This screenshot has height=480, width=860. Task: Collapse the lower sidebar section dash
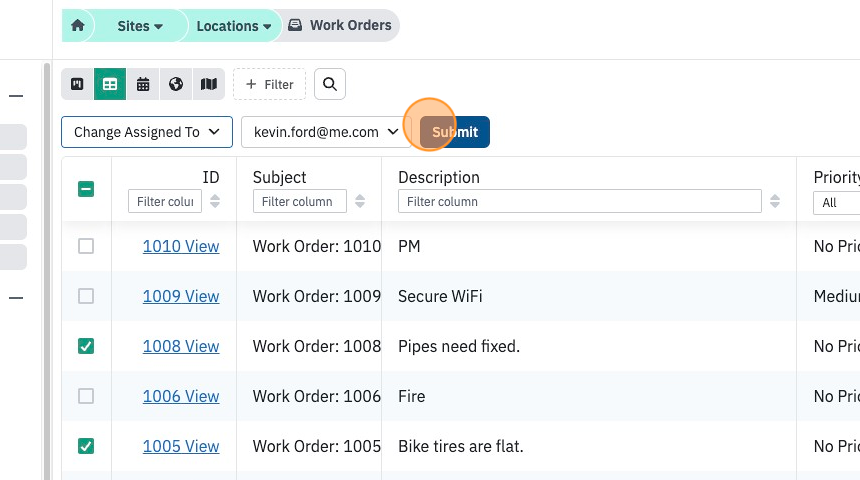[16, 298]
